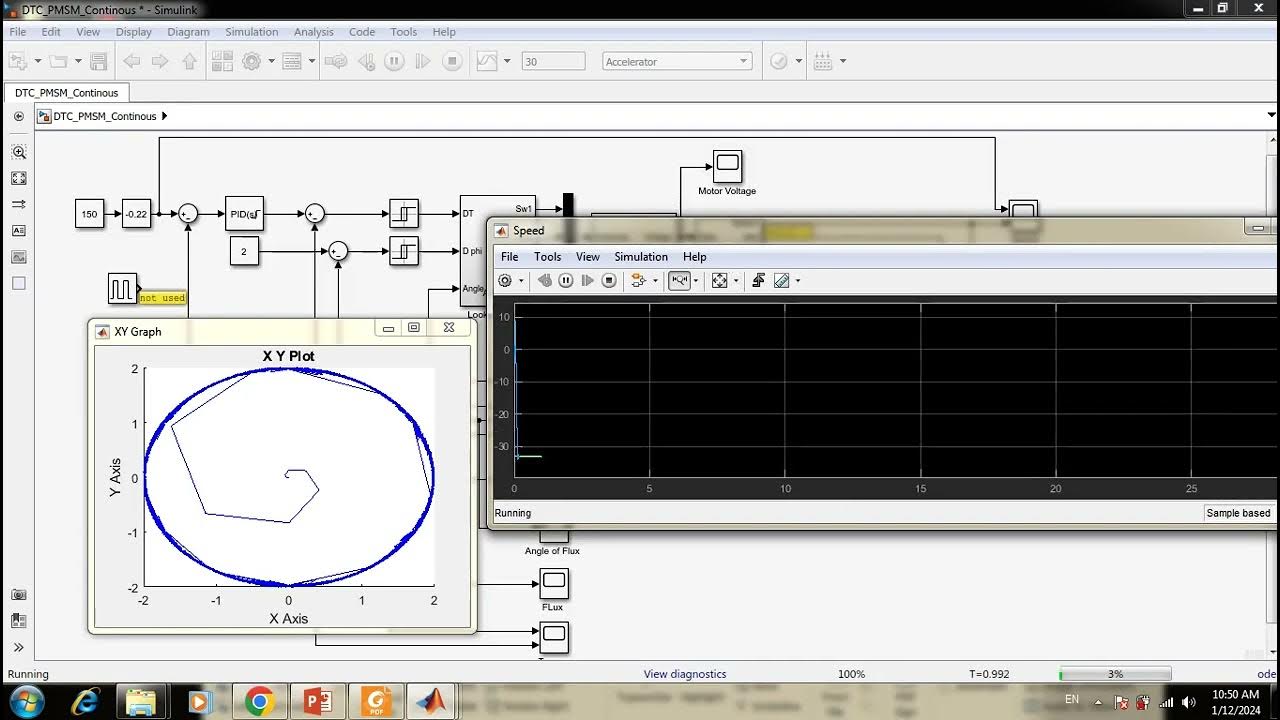Click Scale Axes Limits icon in Speed scope
The height and width of the screenshot is (720, 1280).
click(719, 281)
